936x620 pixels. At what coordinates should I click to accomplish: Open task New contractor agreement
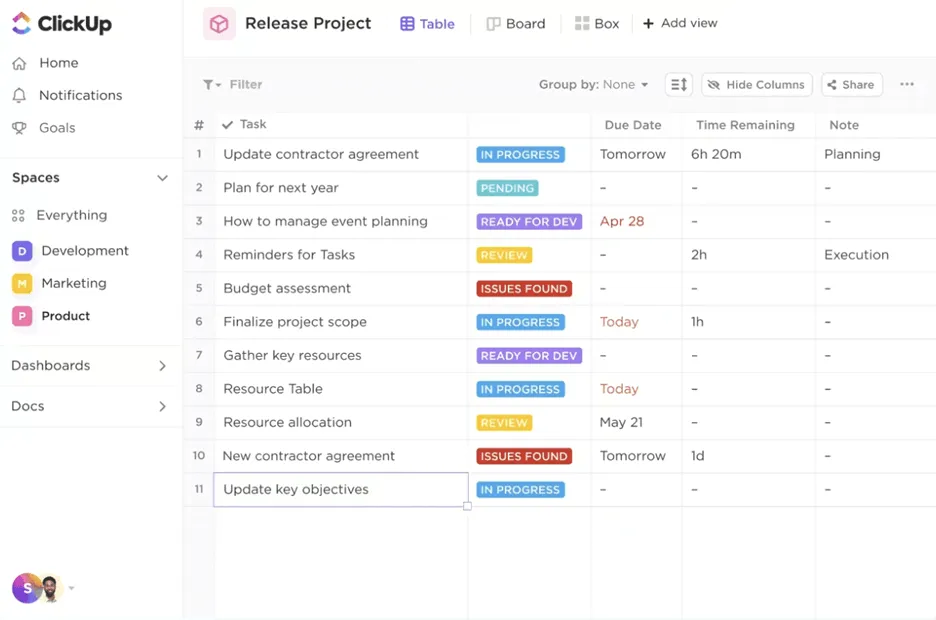[x=309, y=455]
